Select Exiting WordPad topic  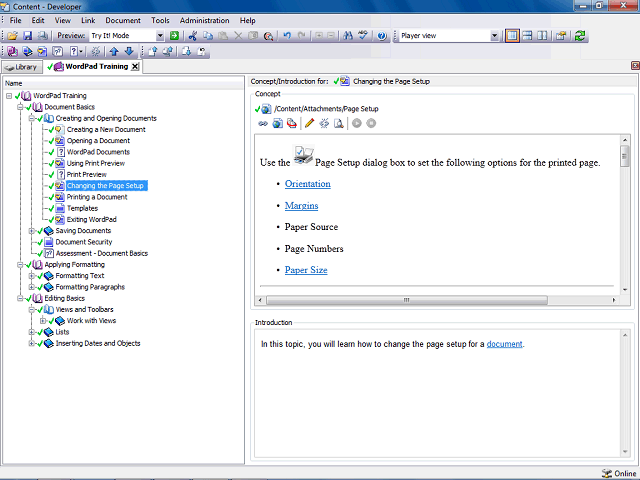pos(91,220)
